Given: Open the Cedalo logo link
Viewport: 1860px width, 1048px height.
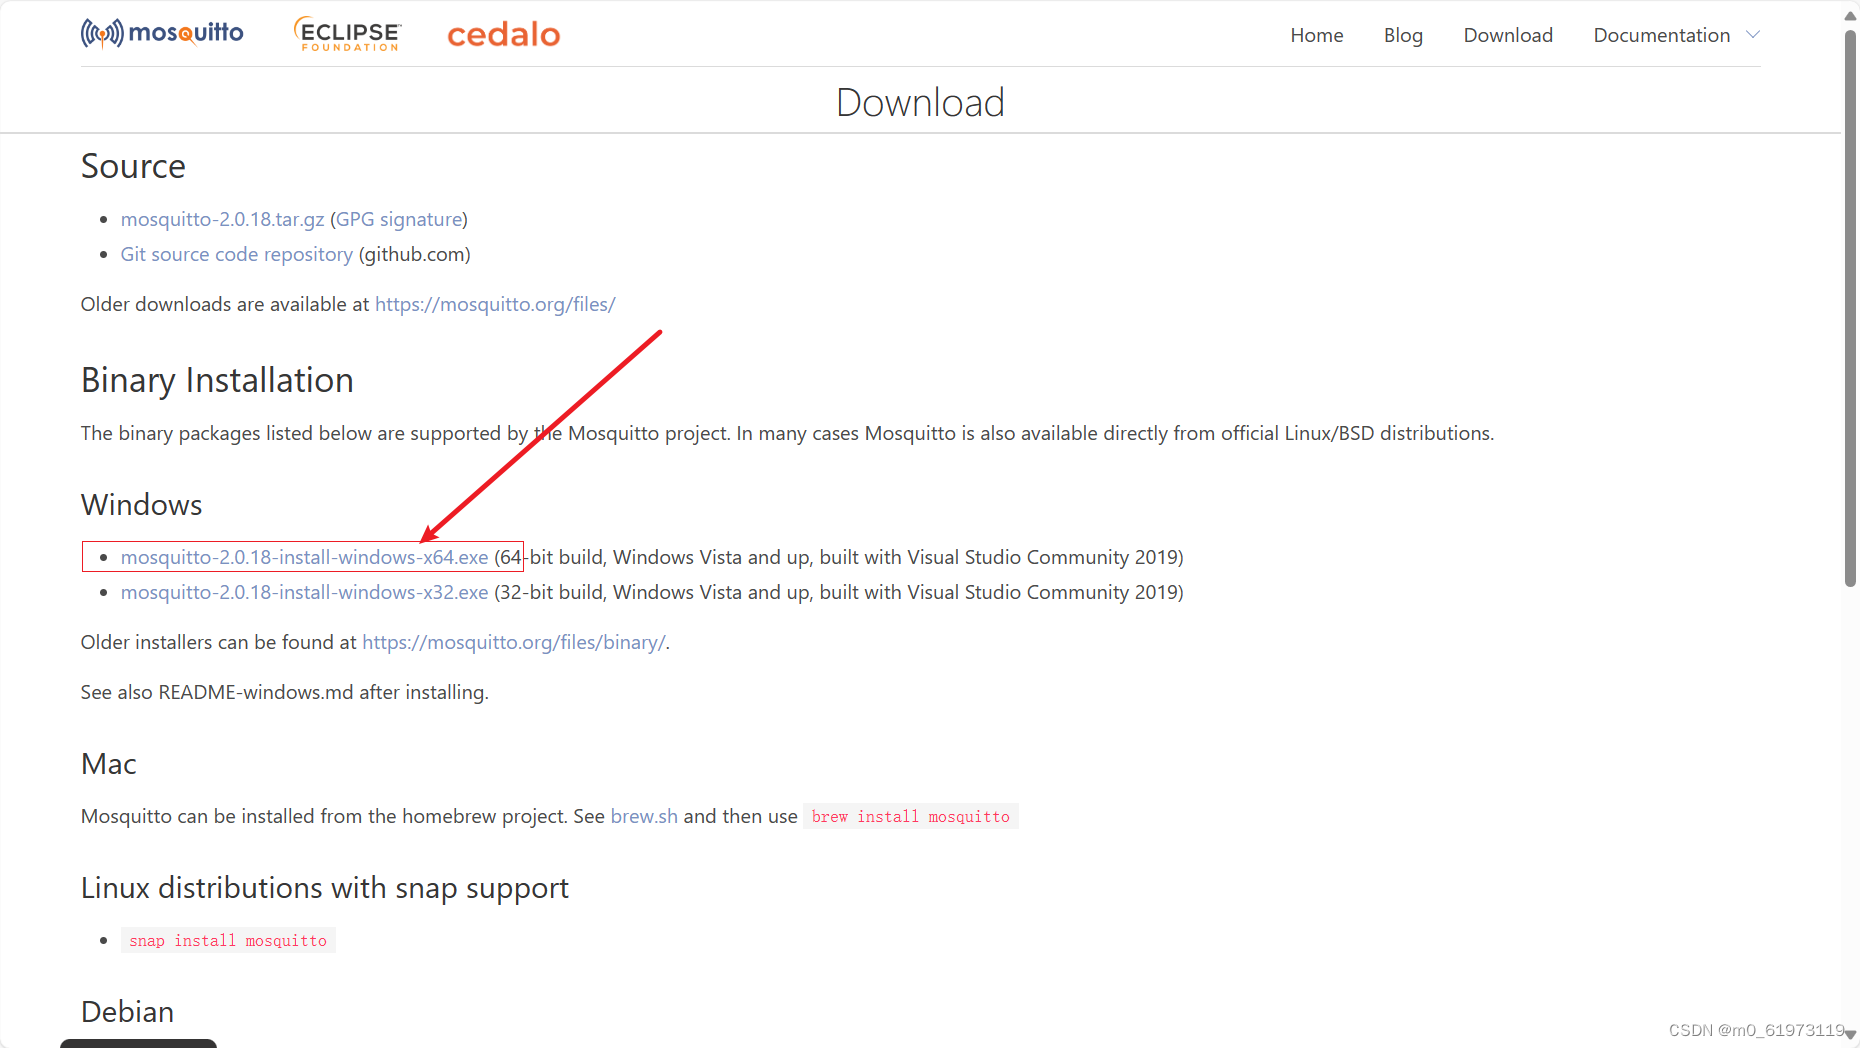Looking at the screenshot, I should click(503, 34).
